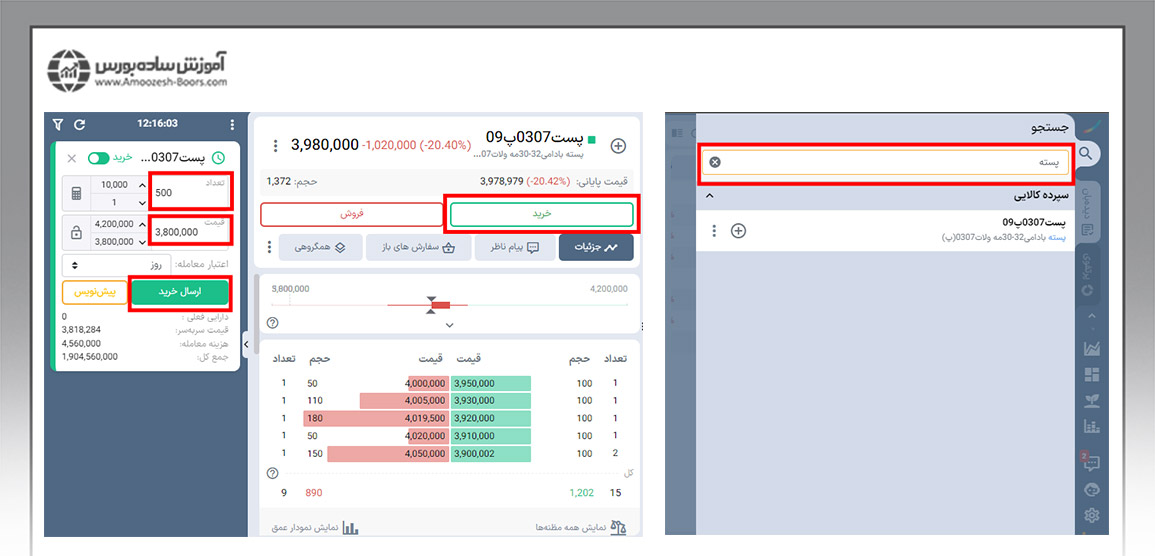This screenshot has width=1155, height=556.
Task: Click the price range slider marker
Action: (x=432, y=304)
